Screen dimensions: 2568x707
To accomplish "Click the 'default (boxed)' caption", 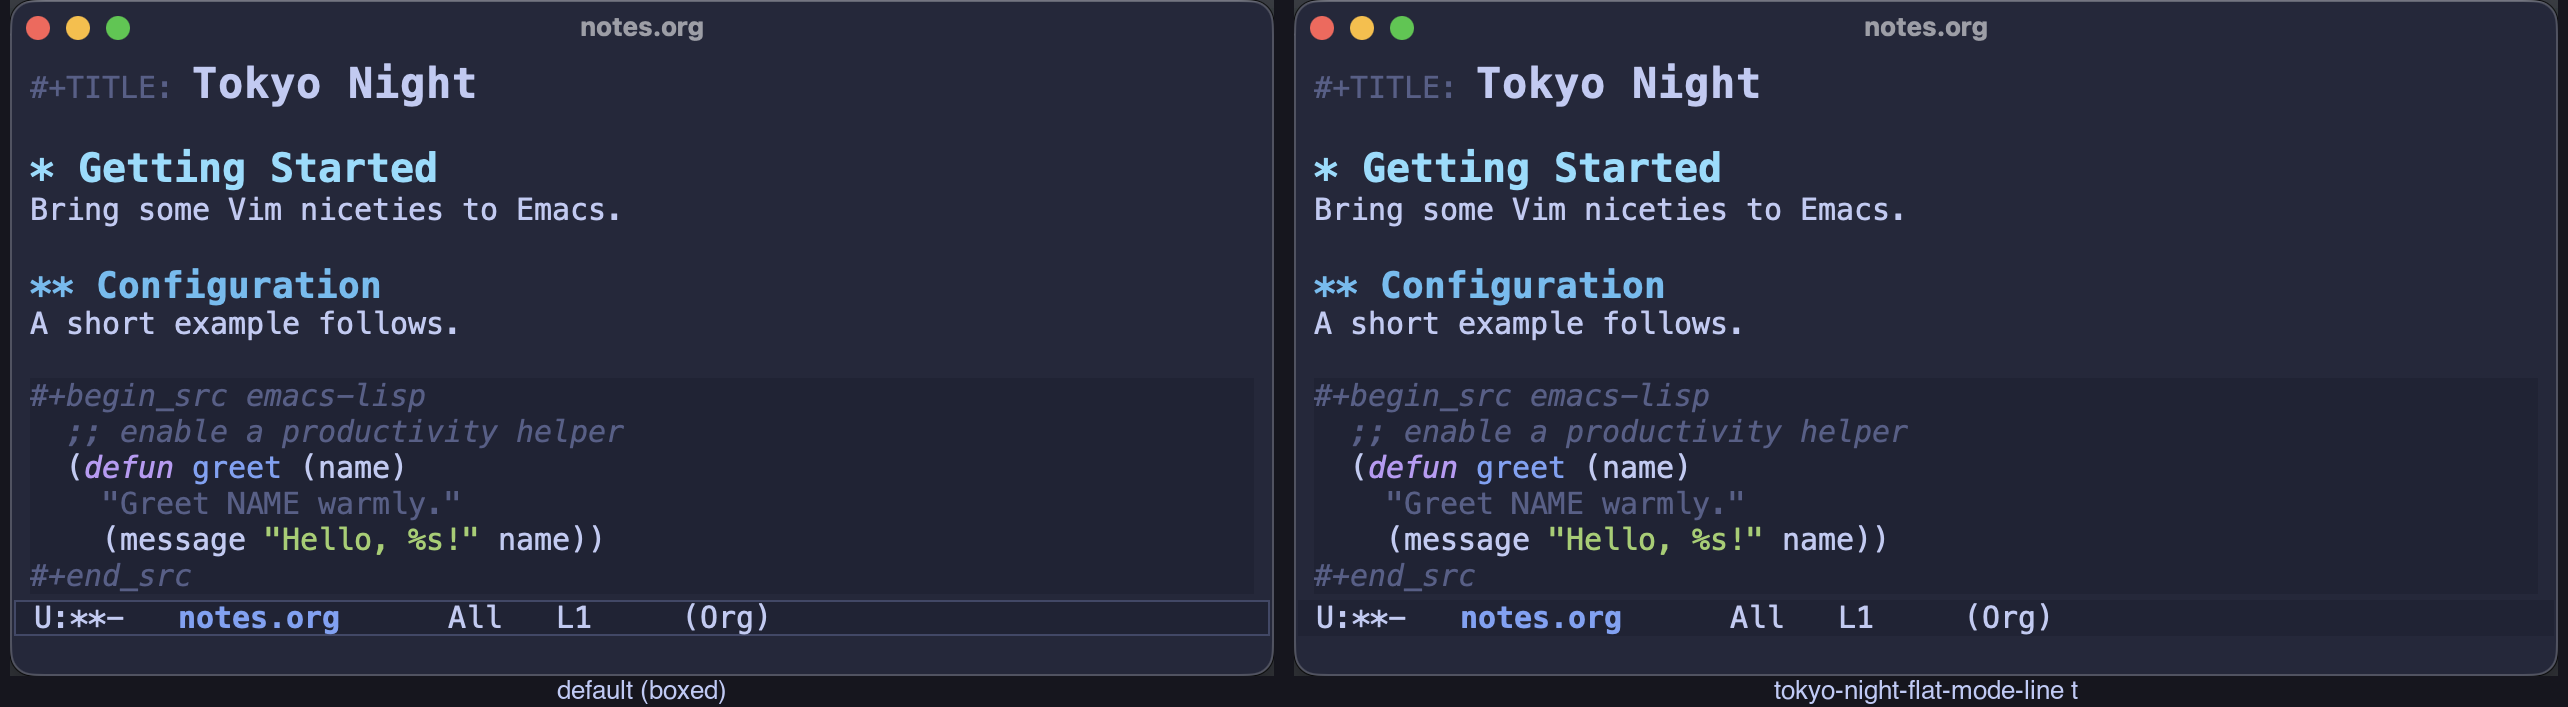I will click(641, 691).
